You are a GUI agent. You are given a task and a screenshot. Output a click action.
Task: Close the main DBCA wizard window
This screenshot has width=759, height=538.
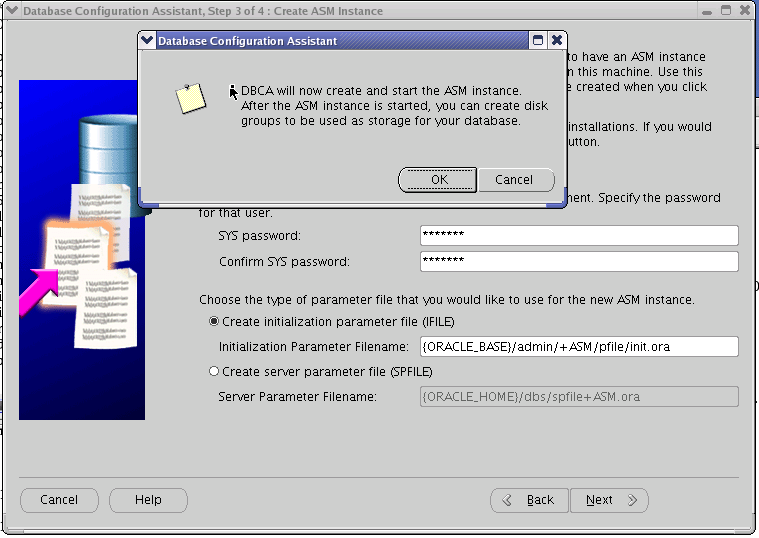tap(745, 10)
